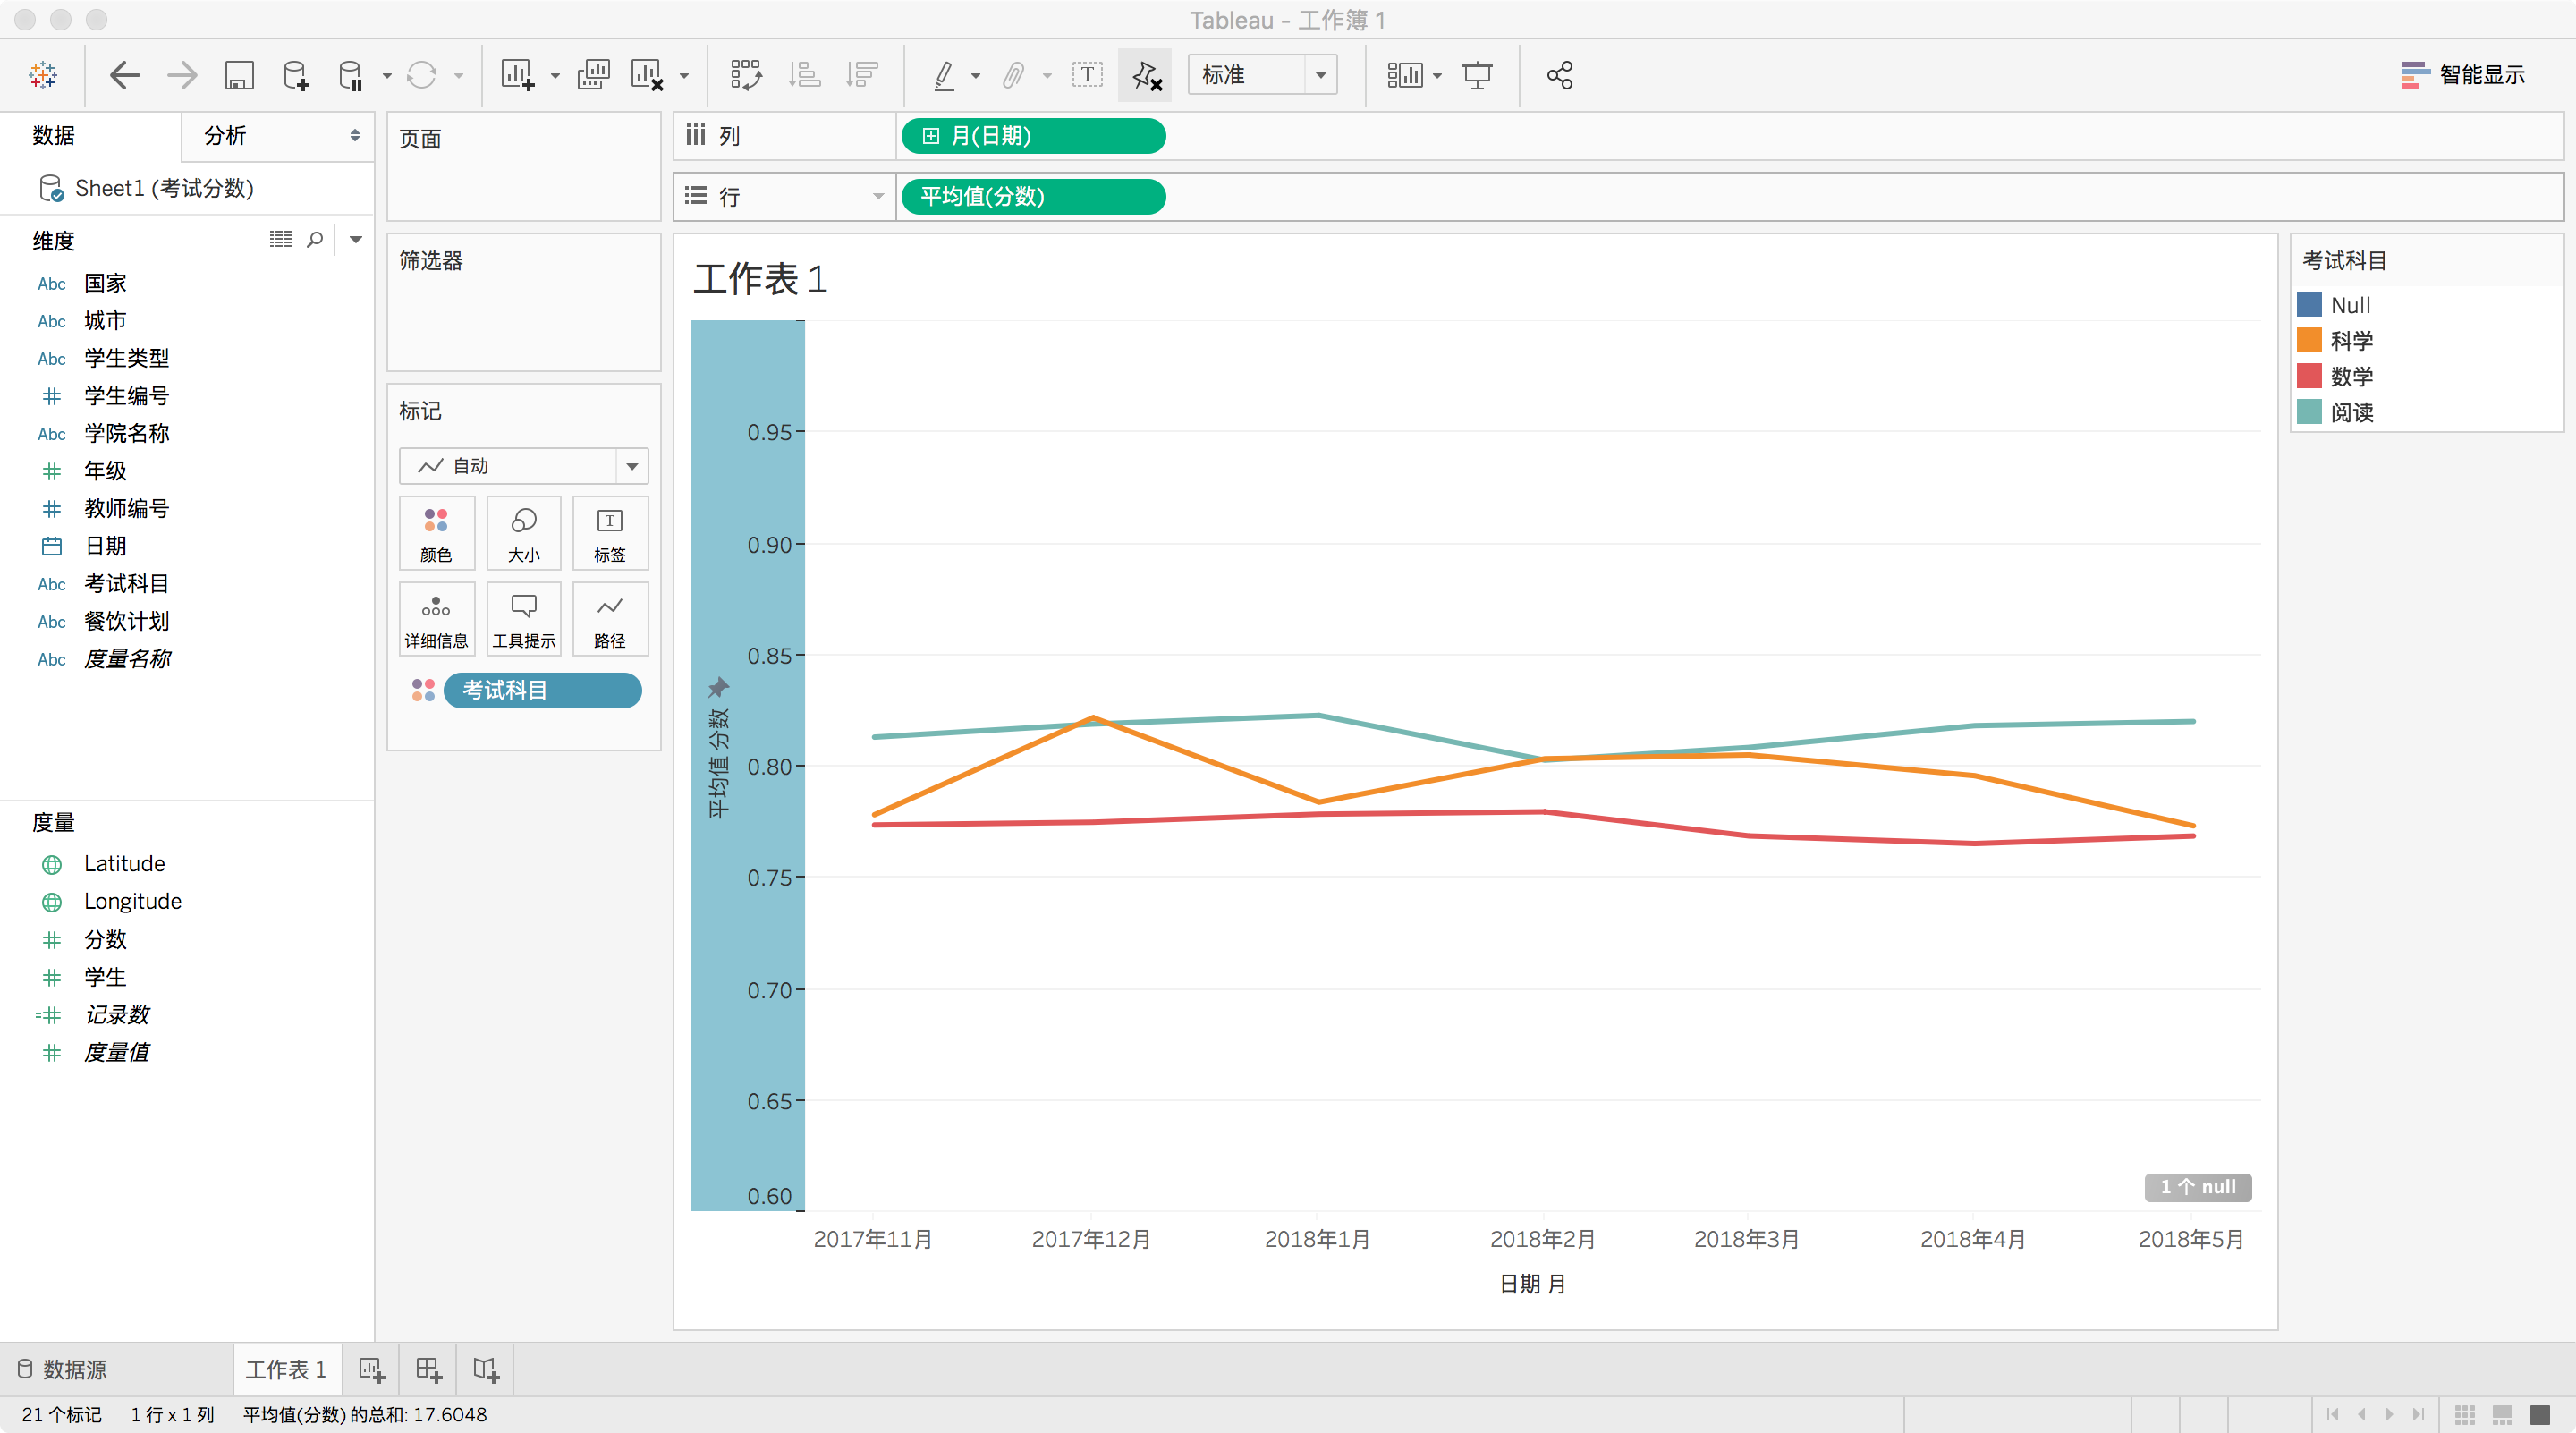
Task: Click the Add new data source icon
Action: point(296,75)
